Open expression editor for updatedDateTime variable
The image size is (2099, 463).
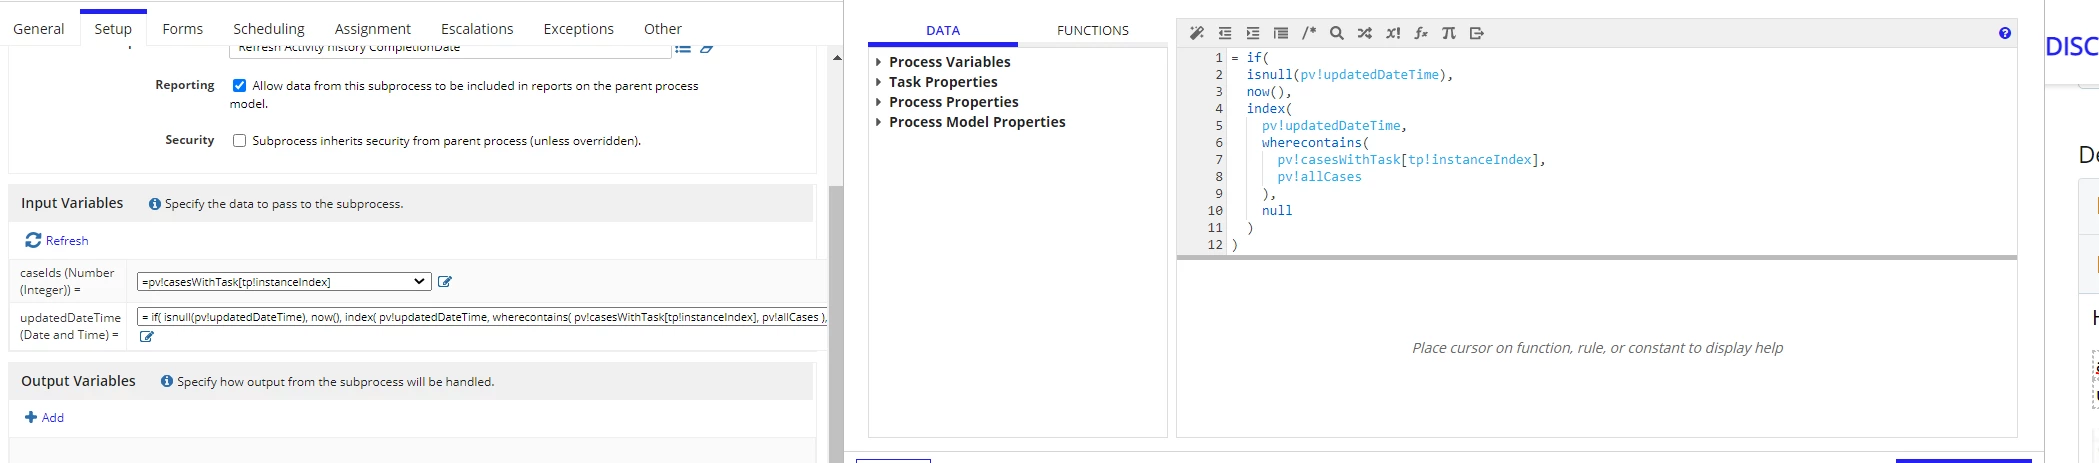tap(147, 337)
